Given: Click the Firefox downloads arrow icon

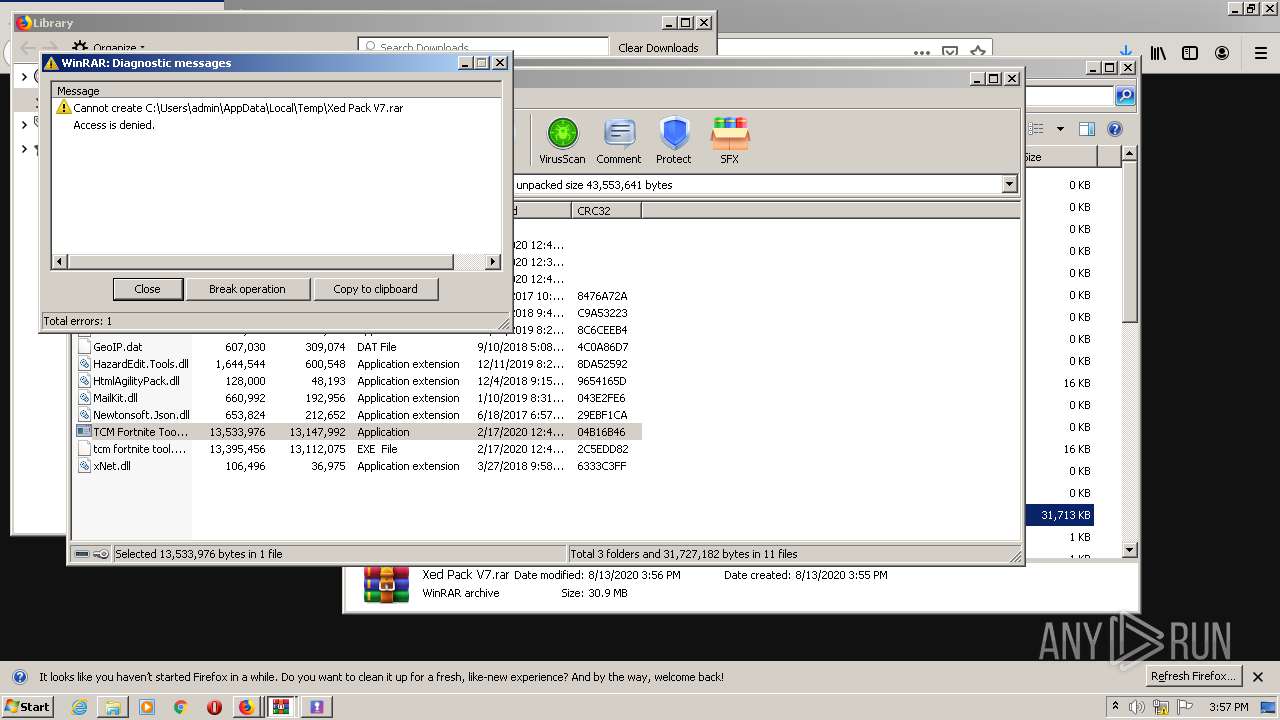Looking at the screenshot, I should (1126, 51).
